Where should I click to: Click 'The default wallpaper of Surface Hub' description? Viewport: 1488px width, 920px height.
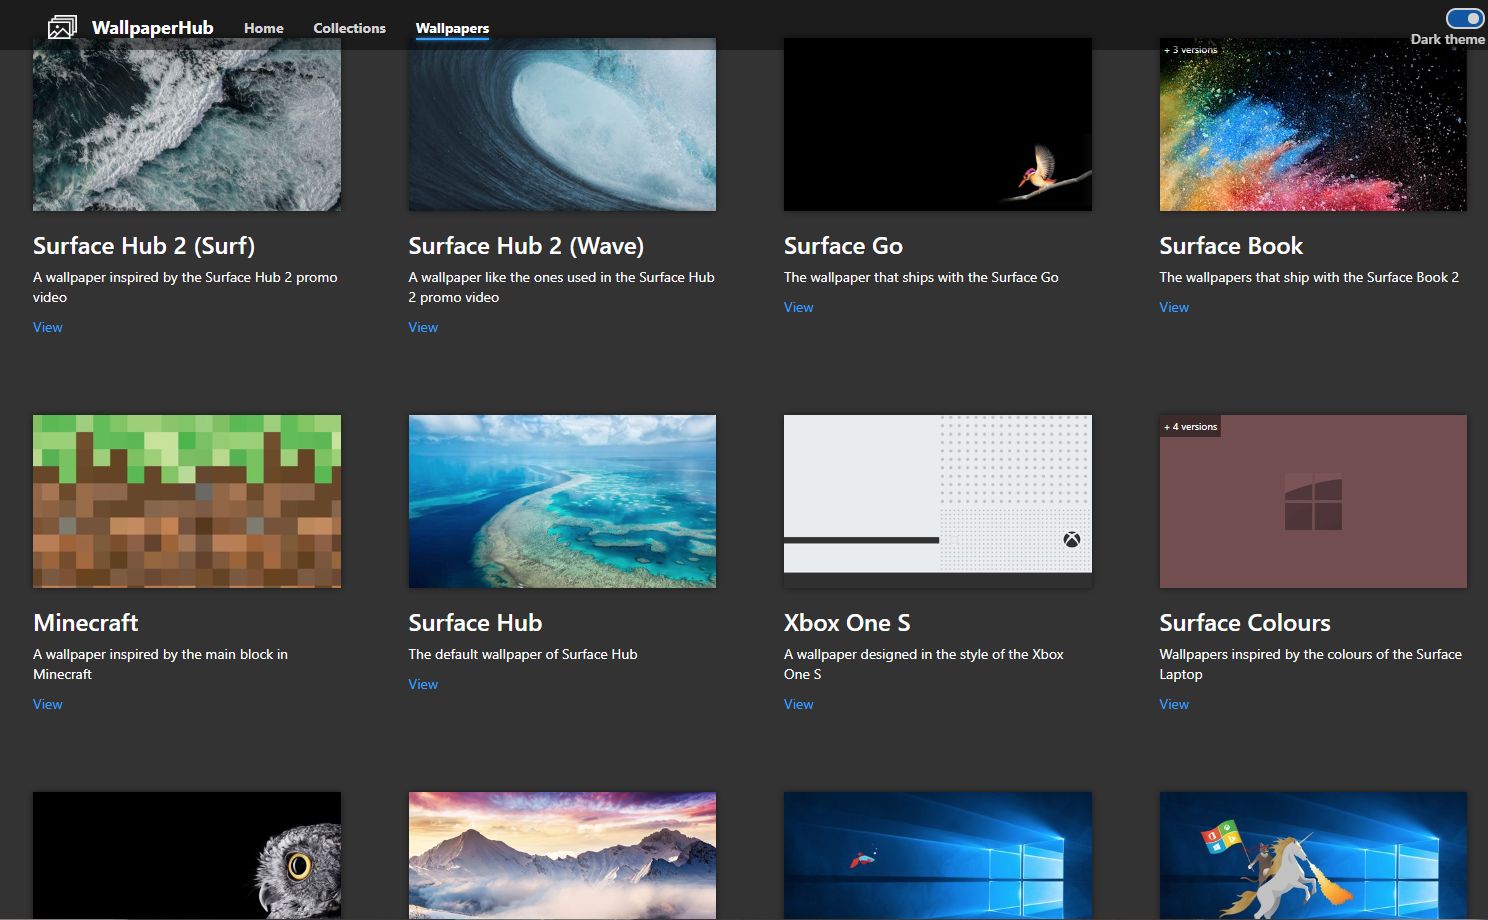522,654
